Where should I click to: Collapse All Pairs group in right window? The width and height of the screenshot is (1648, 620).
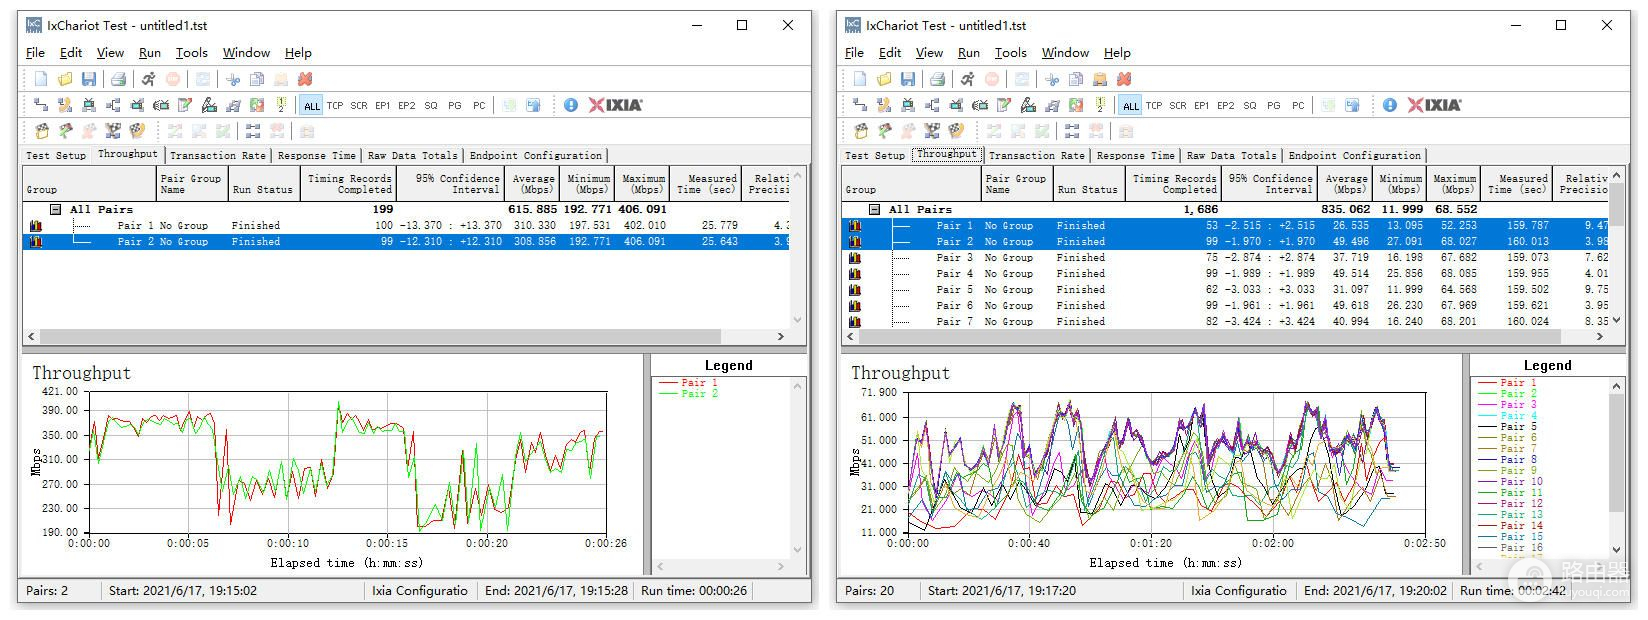875,210
